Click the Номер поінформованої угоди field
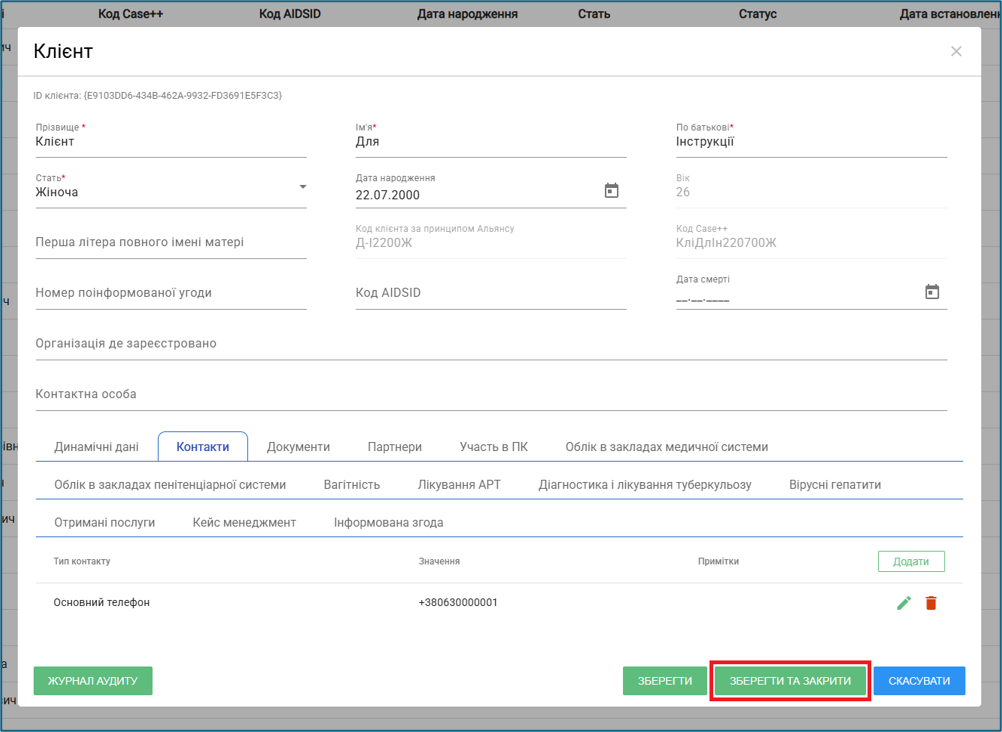 (x=171, y=293)
